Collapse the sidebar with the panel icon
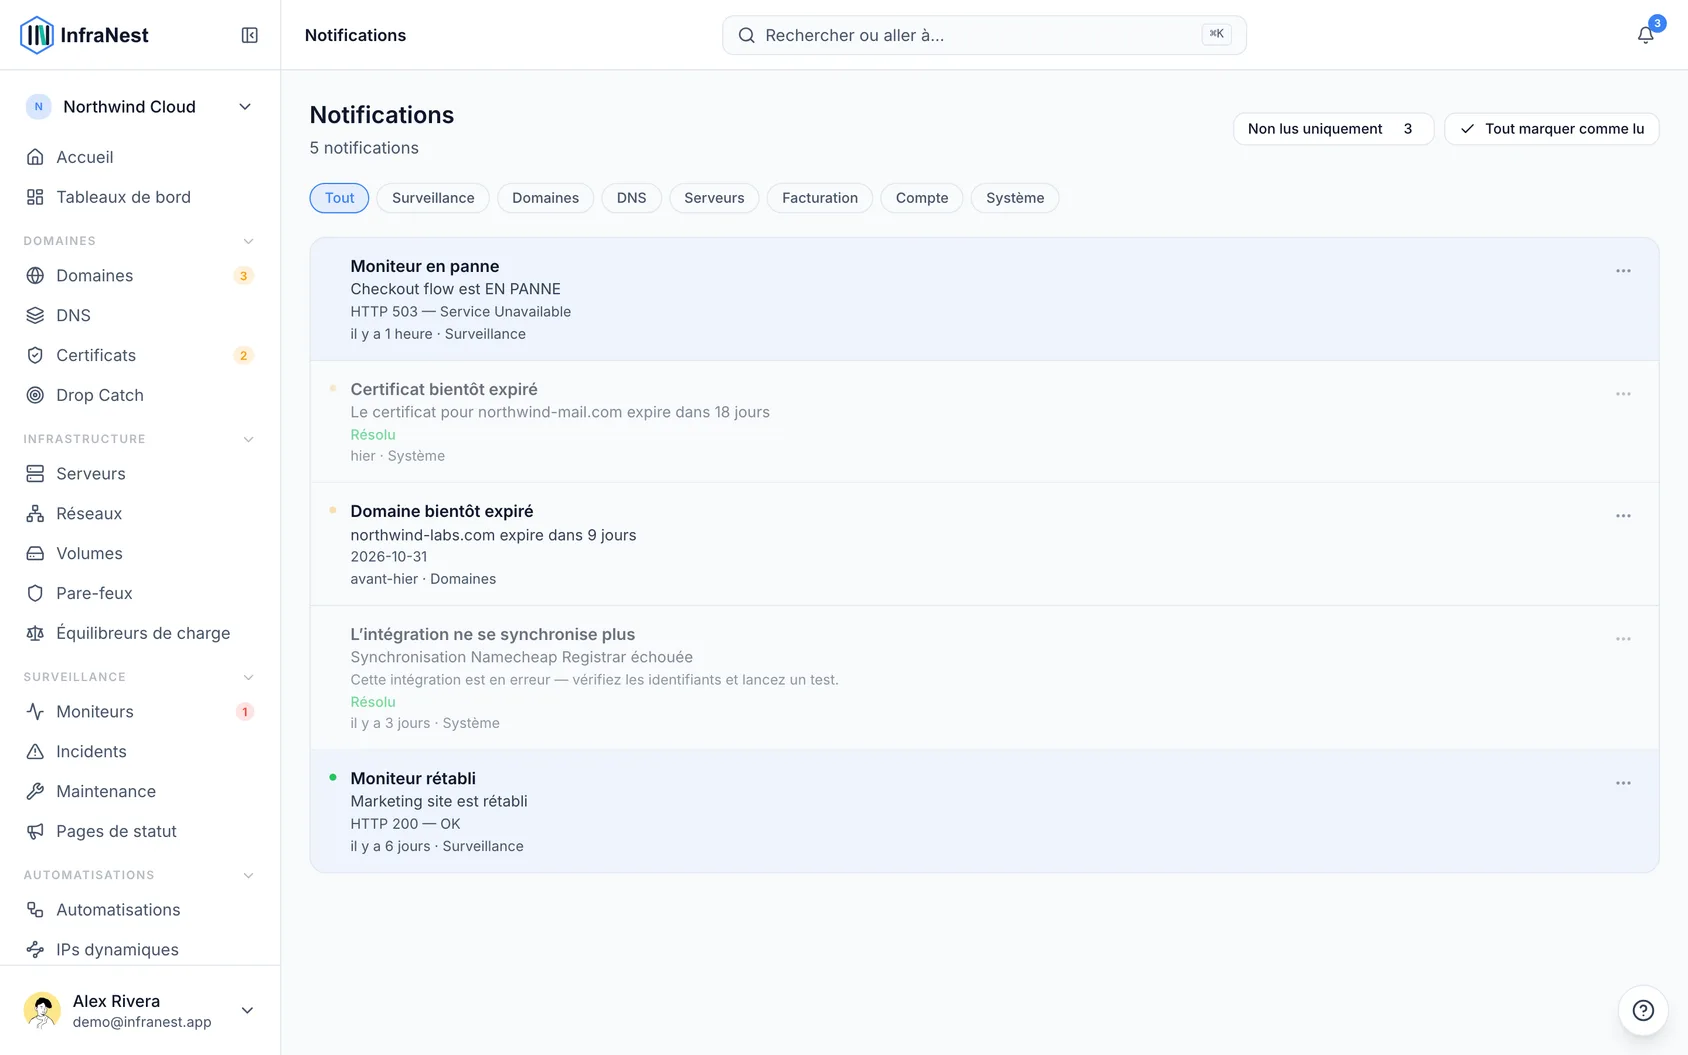The image size is (1688, 1055). 250,35
